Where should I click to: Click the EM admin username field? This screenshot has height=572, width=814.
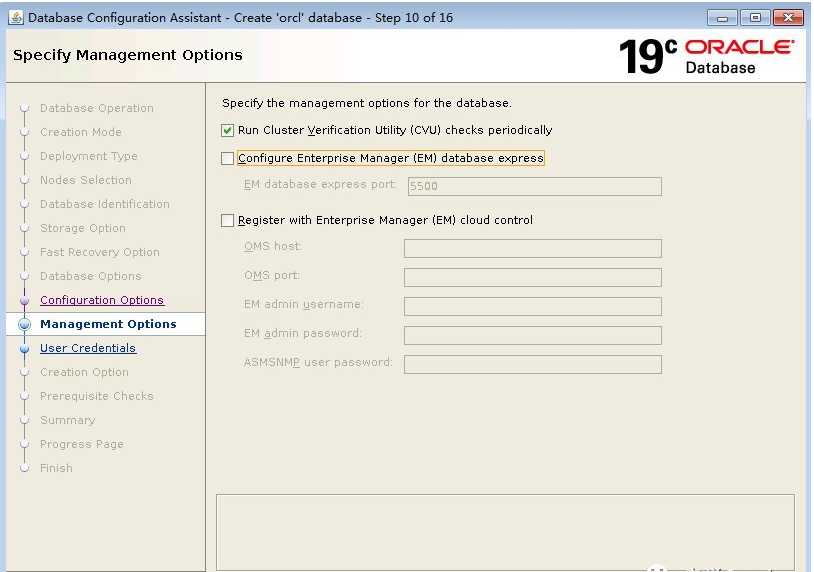pyautogui.click(x=533, y=307)
